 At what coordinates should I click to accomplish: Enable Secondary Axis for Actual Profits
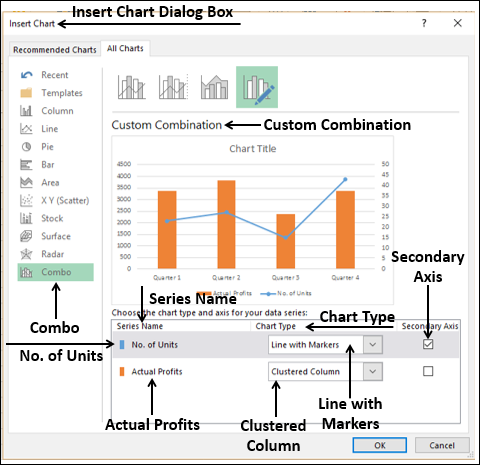pos(428,371)
